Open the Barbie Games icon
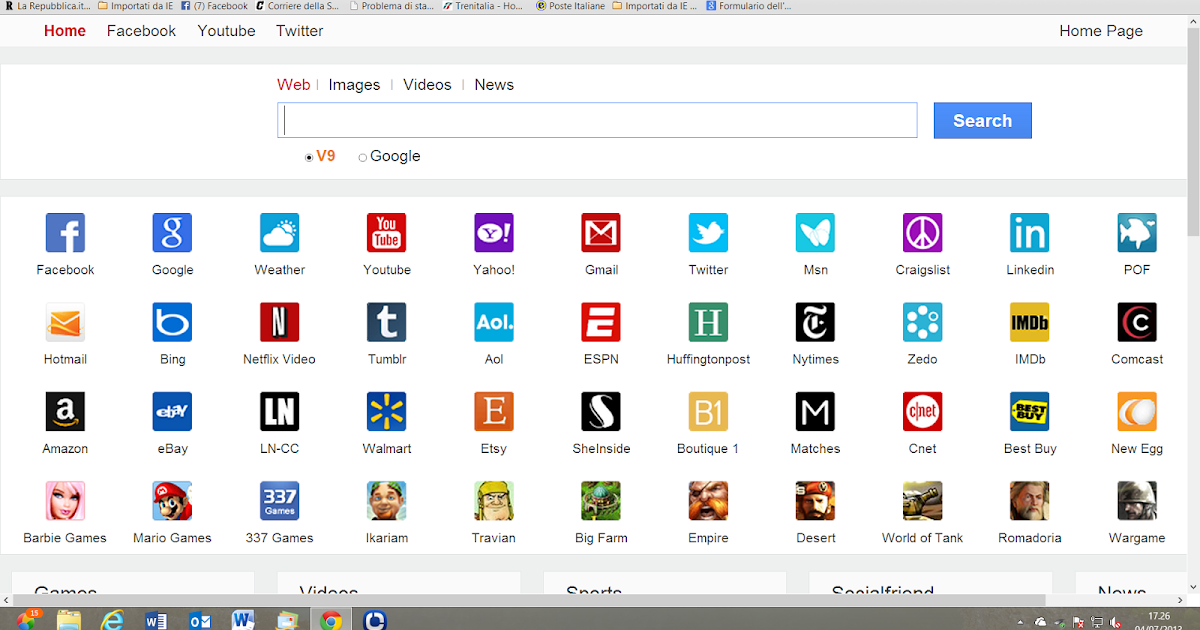The width and height of the screenshot is (1200, 630). click(x=65, y=501)
